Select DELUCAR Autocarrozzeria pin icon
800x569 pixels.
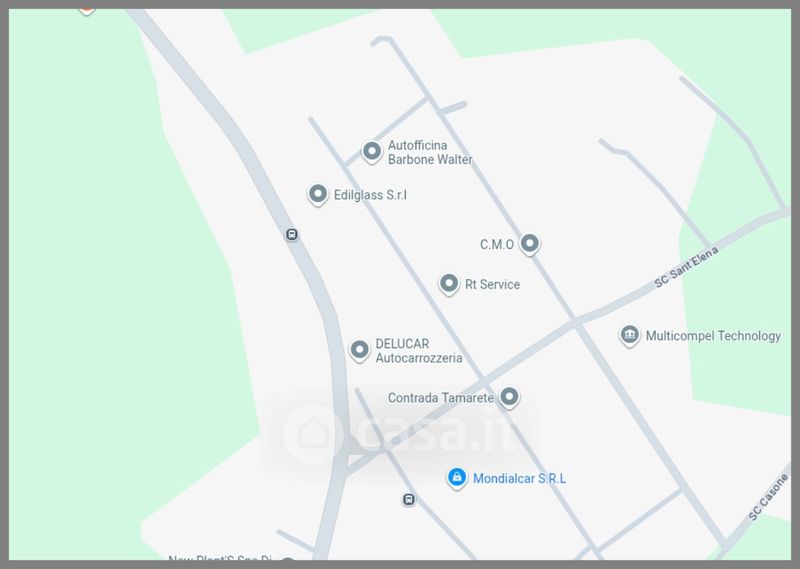pos(359,351)
